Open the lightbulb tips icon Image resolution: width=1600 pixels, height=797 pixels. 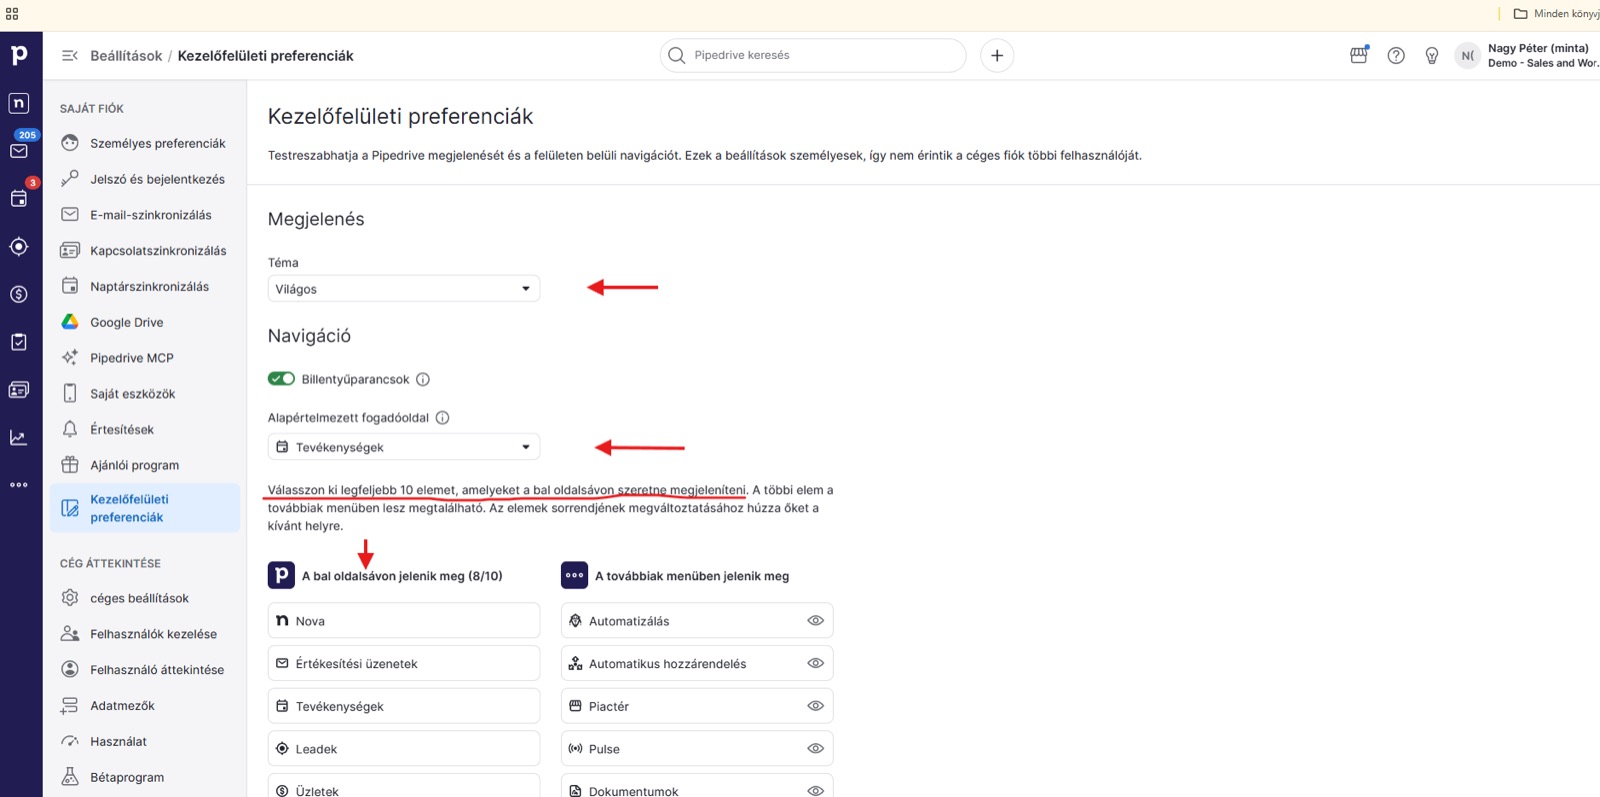pyautogui.click(x=1432, y=56)
